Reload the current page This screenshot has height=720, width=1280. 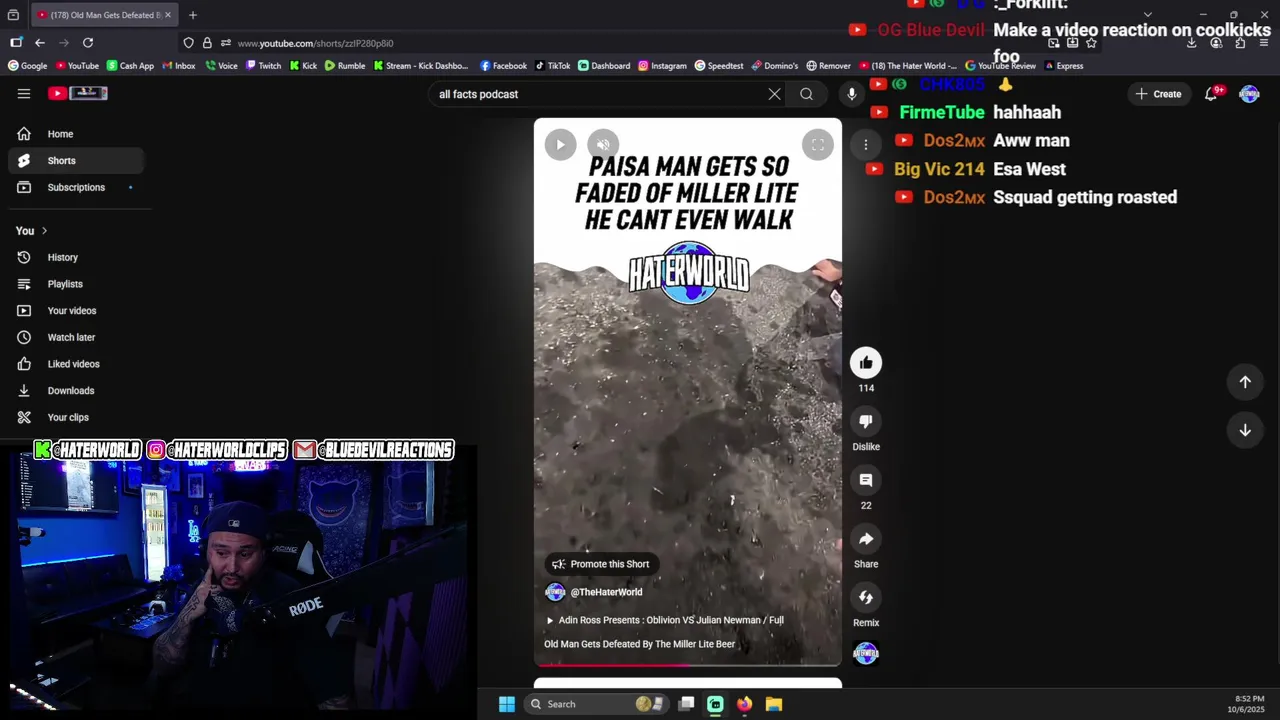pos(88,43)
